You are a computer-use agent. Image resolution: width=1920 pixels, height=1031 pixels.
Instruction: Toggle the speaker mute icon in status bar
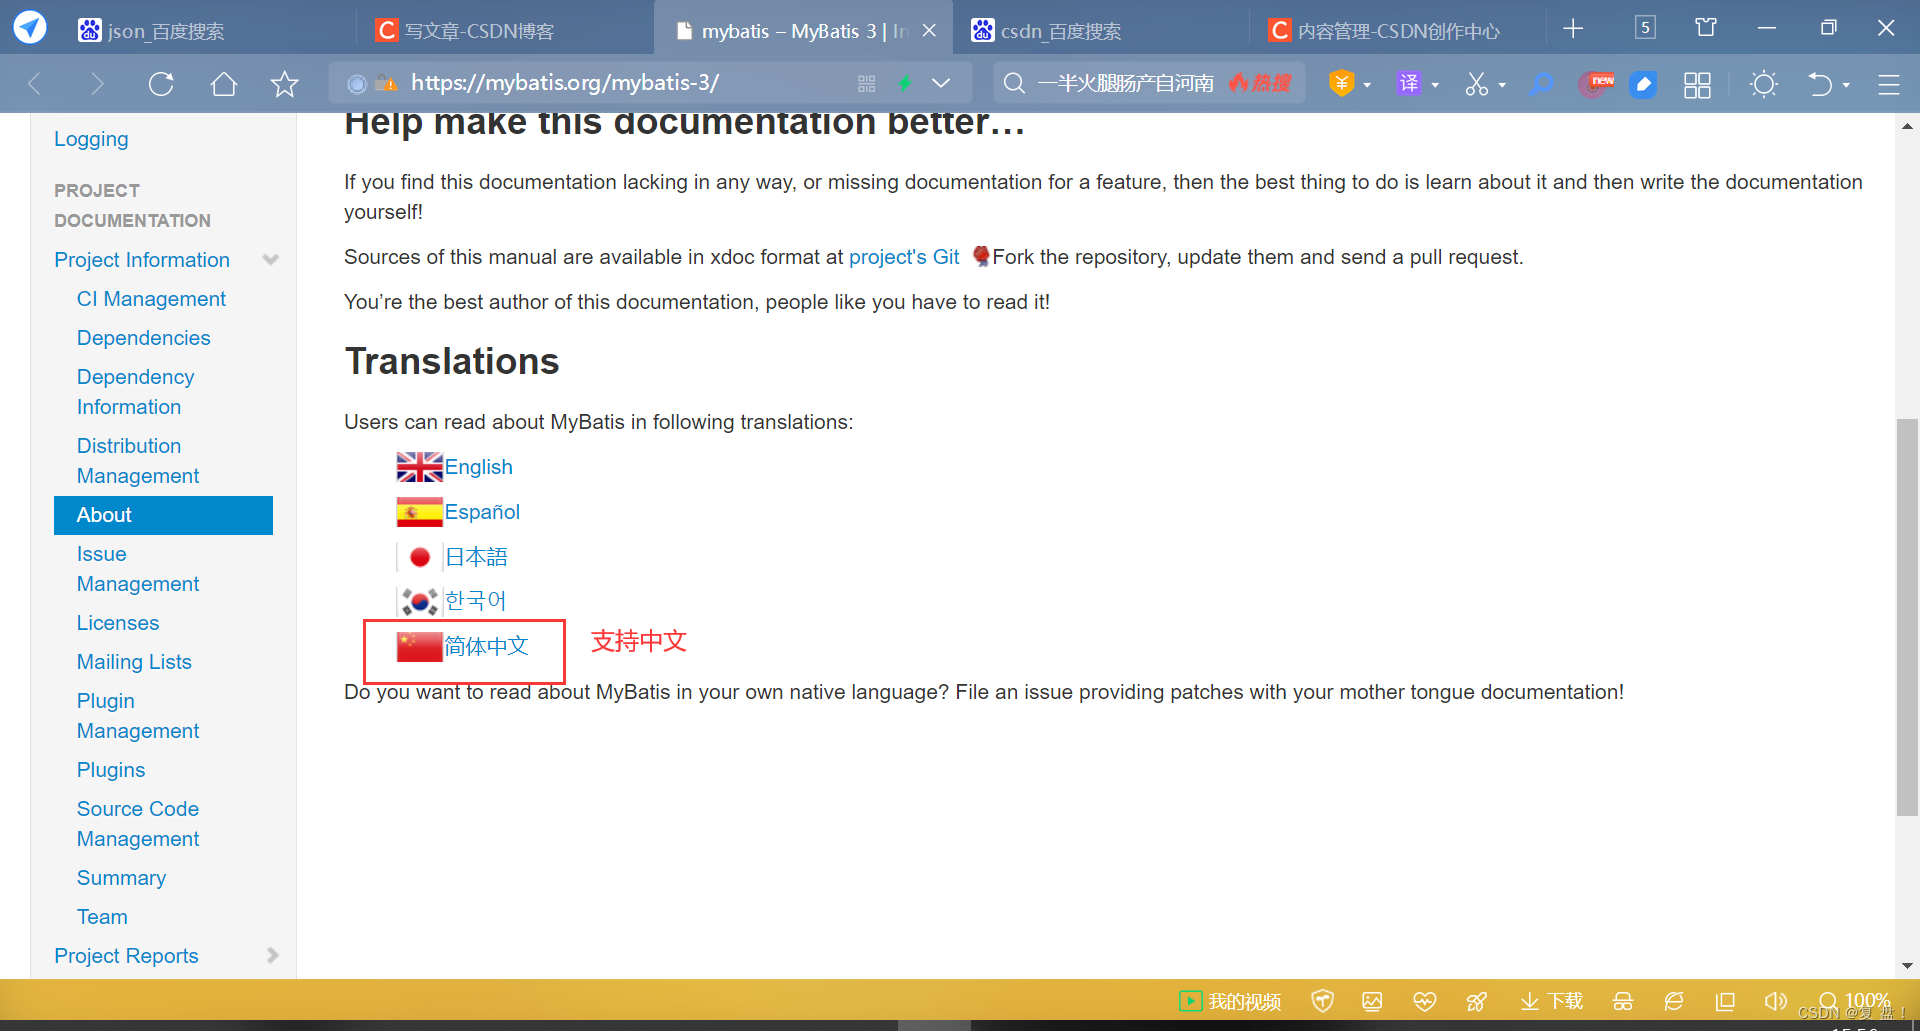click(1775, 1001)
